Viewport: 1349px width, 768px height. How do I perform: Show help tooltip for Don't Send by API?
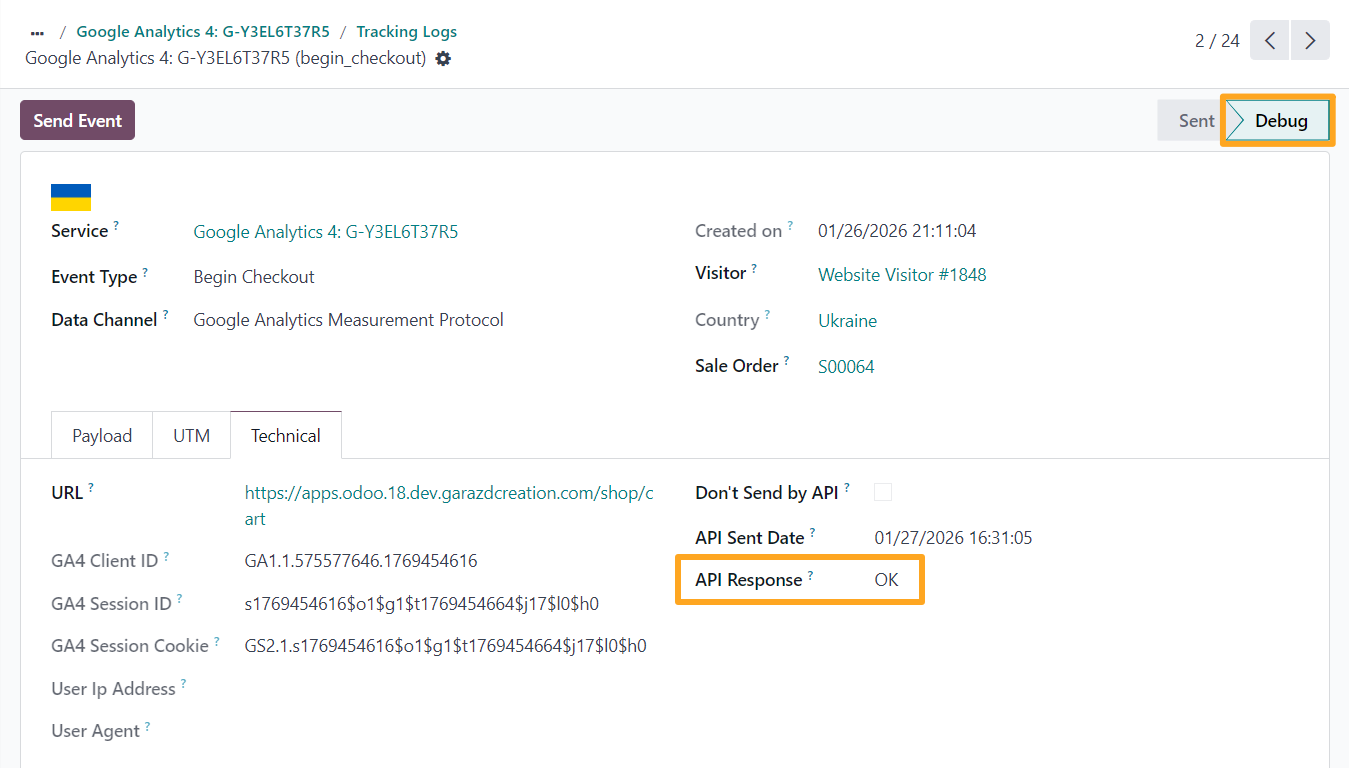tap(847, 487)
